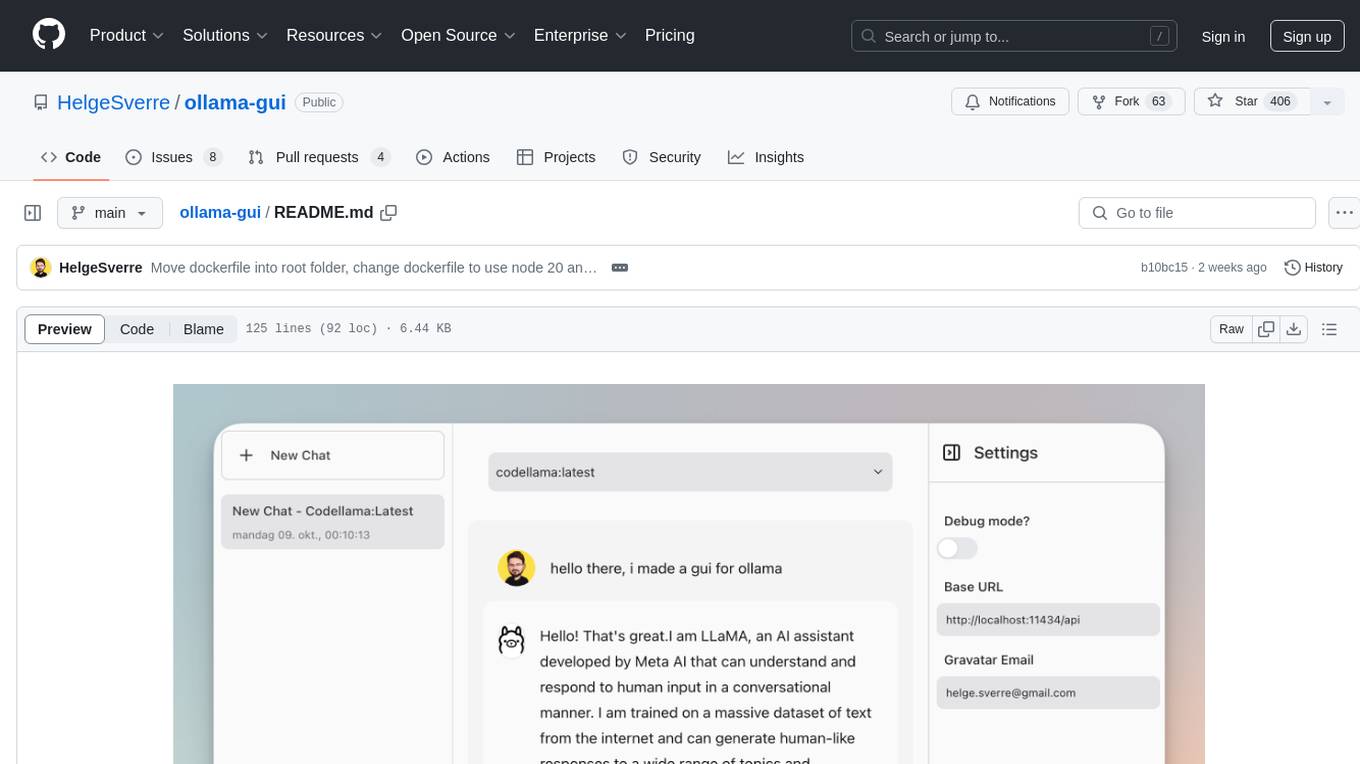
Task: Expand the commit message ellipsis
Action: tap(620, 268)
